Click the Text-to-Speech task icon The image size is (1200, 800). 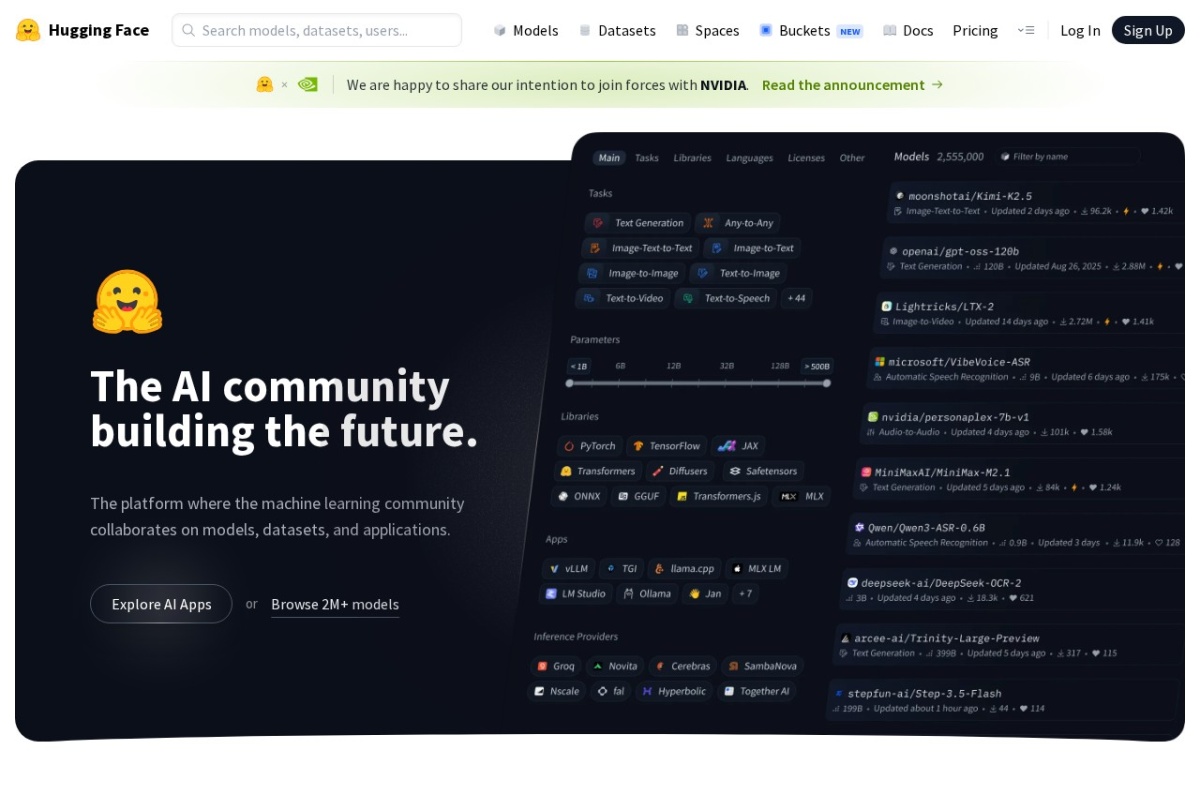688,298
